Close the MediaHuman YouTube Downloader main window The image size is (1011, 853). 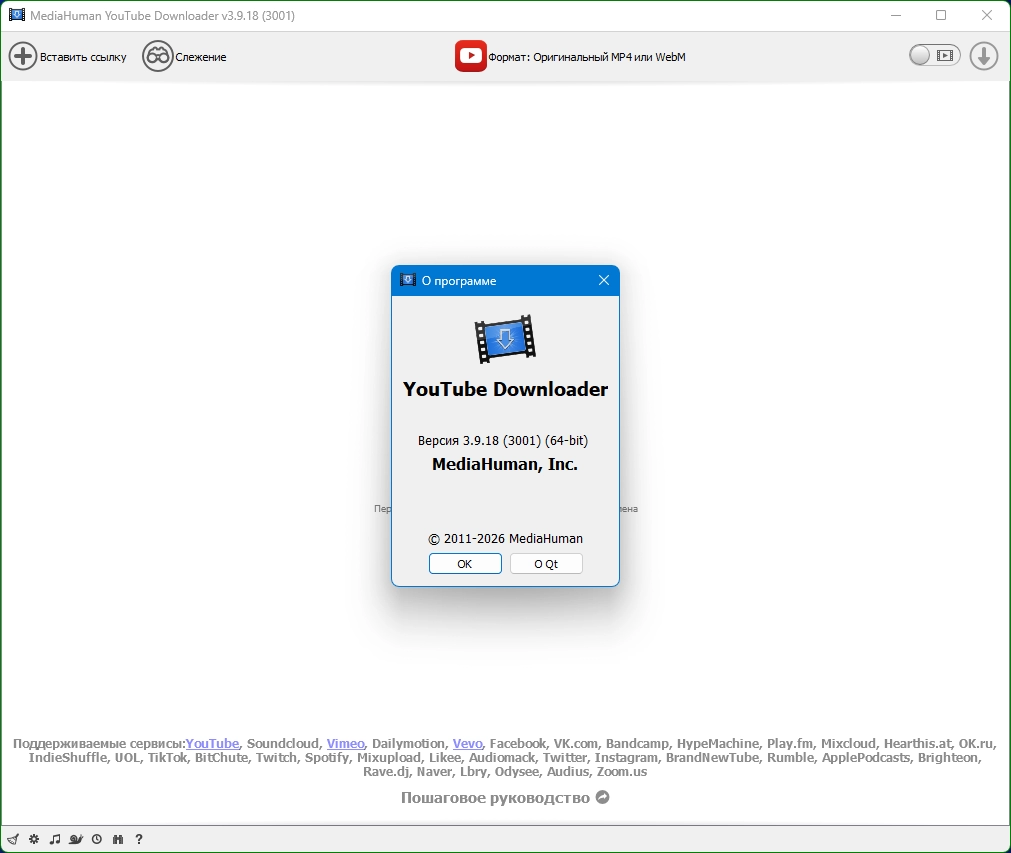click(986, 15)
